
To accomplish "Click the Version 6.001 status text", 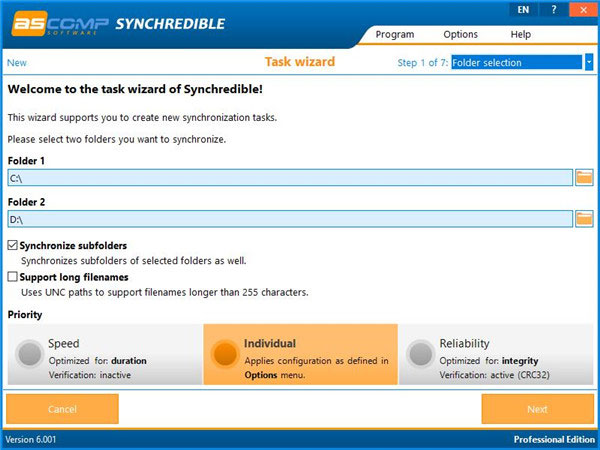I will pos(31,439).
